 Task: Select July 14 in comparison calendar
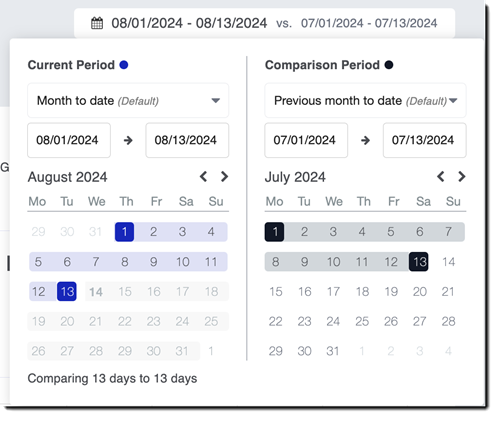pyautogui.click(x=448, y=262)
